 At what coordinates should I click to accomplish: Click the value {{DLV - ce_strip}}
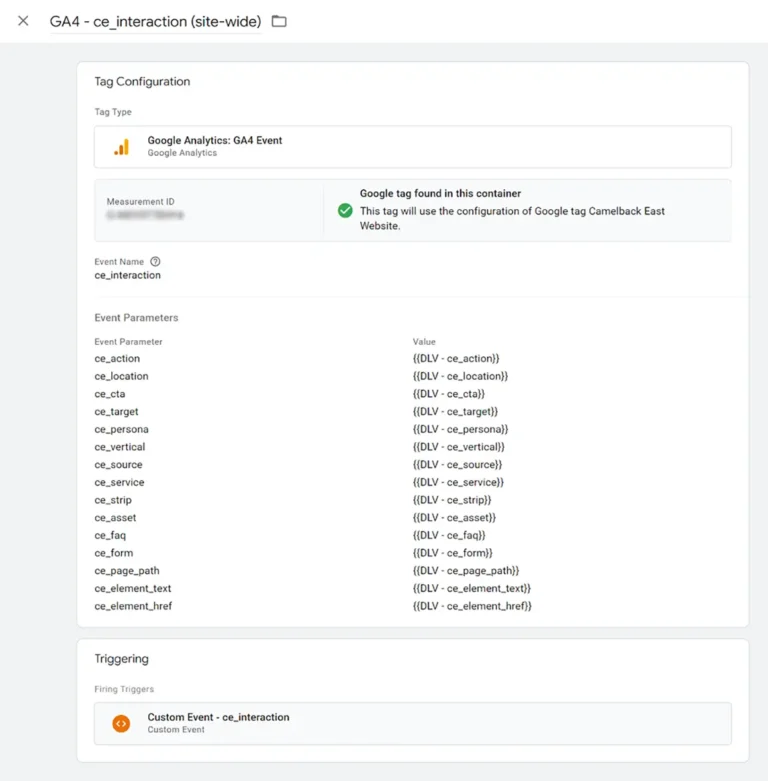click(452, 500)
